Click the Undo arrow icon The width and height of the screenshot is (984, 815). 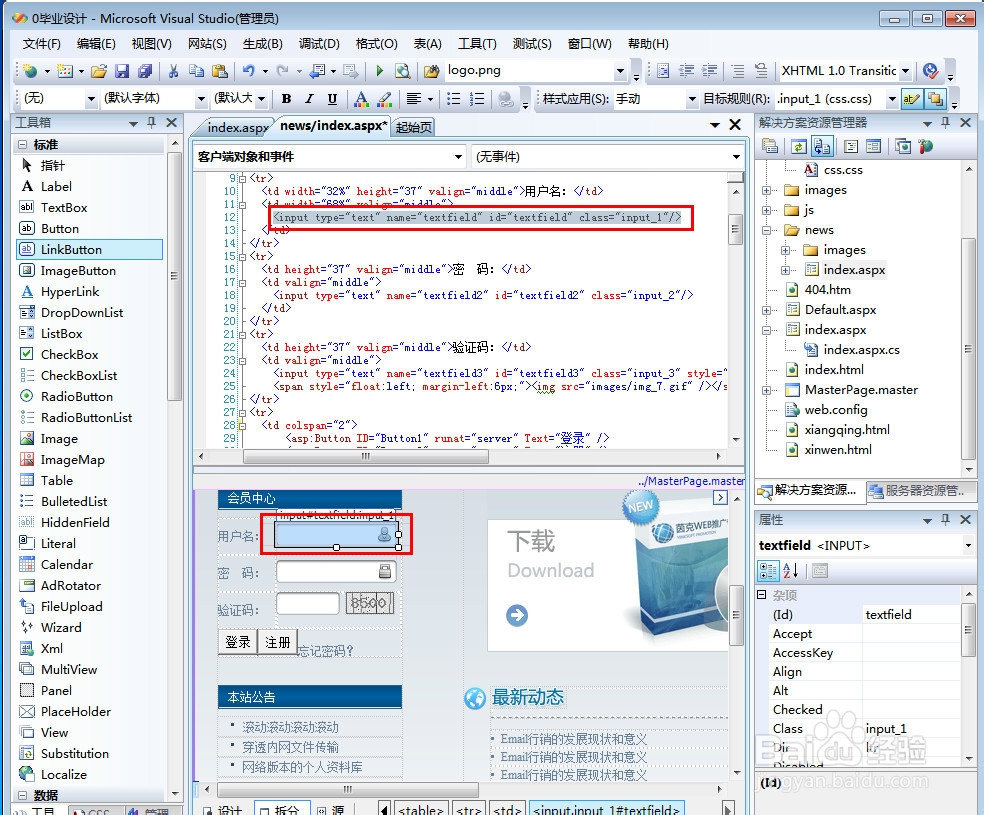(x=249, y=71)
